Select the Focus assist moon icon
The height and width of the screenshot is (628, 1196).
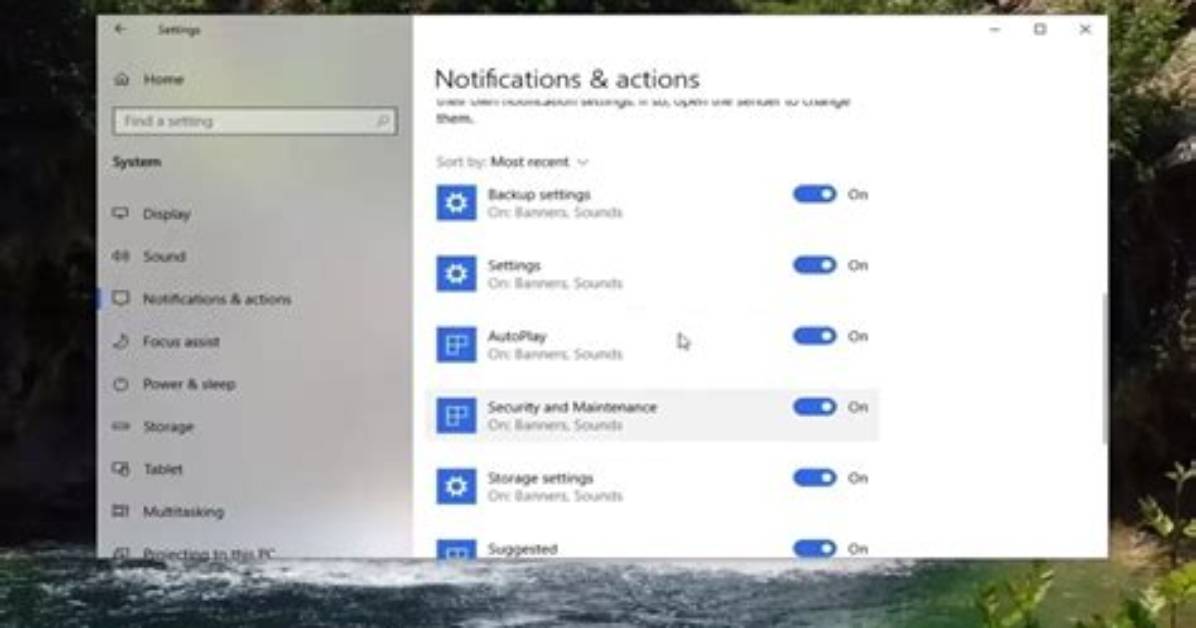[x=121, y=341]
